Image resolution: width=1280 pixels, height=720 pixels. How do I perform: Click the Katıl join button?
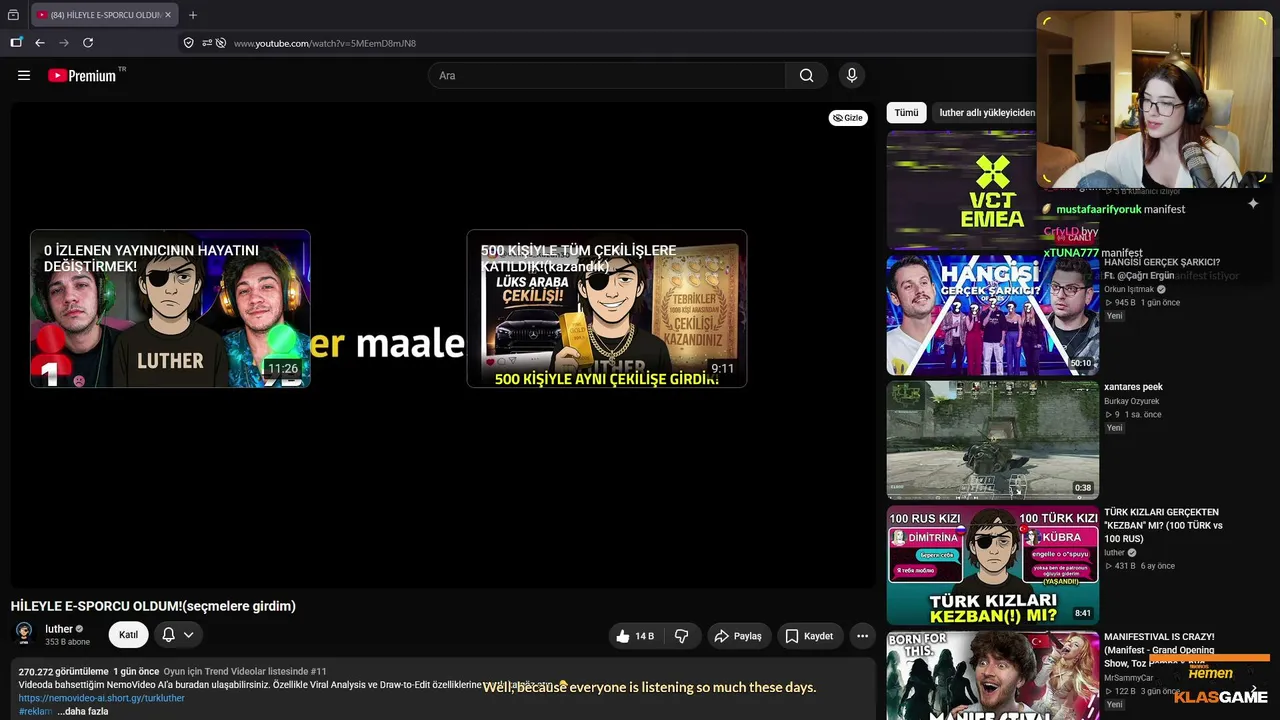pos(129,635)
